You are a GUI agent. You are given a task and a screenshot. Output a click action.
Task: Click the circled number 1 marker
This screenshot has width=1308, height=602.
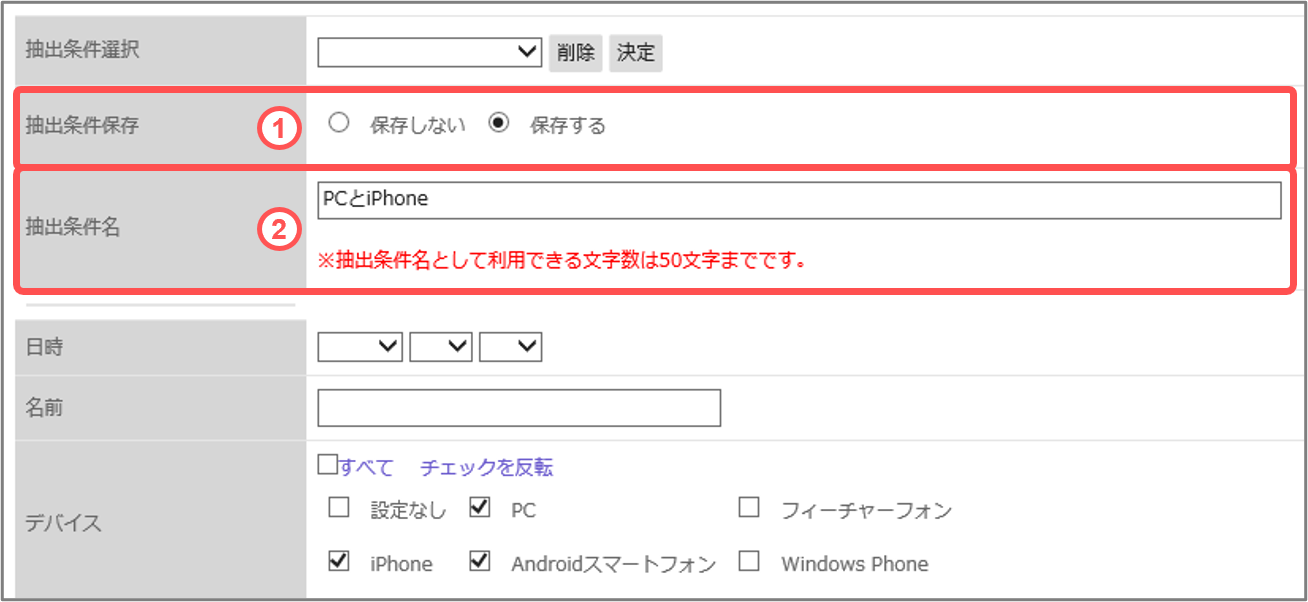pos(281,130)
